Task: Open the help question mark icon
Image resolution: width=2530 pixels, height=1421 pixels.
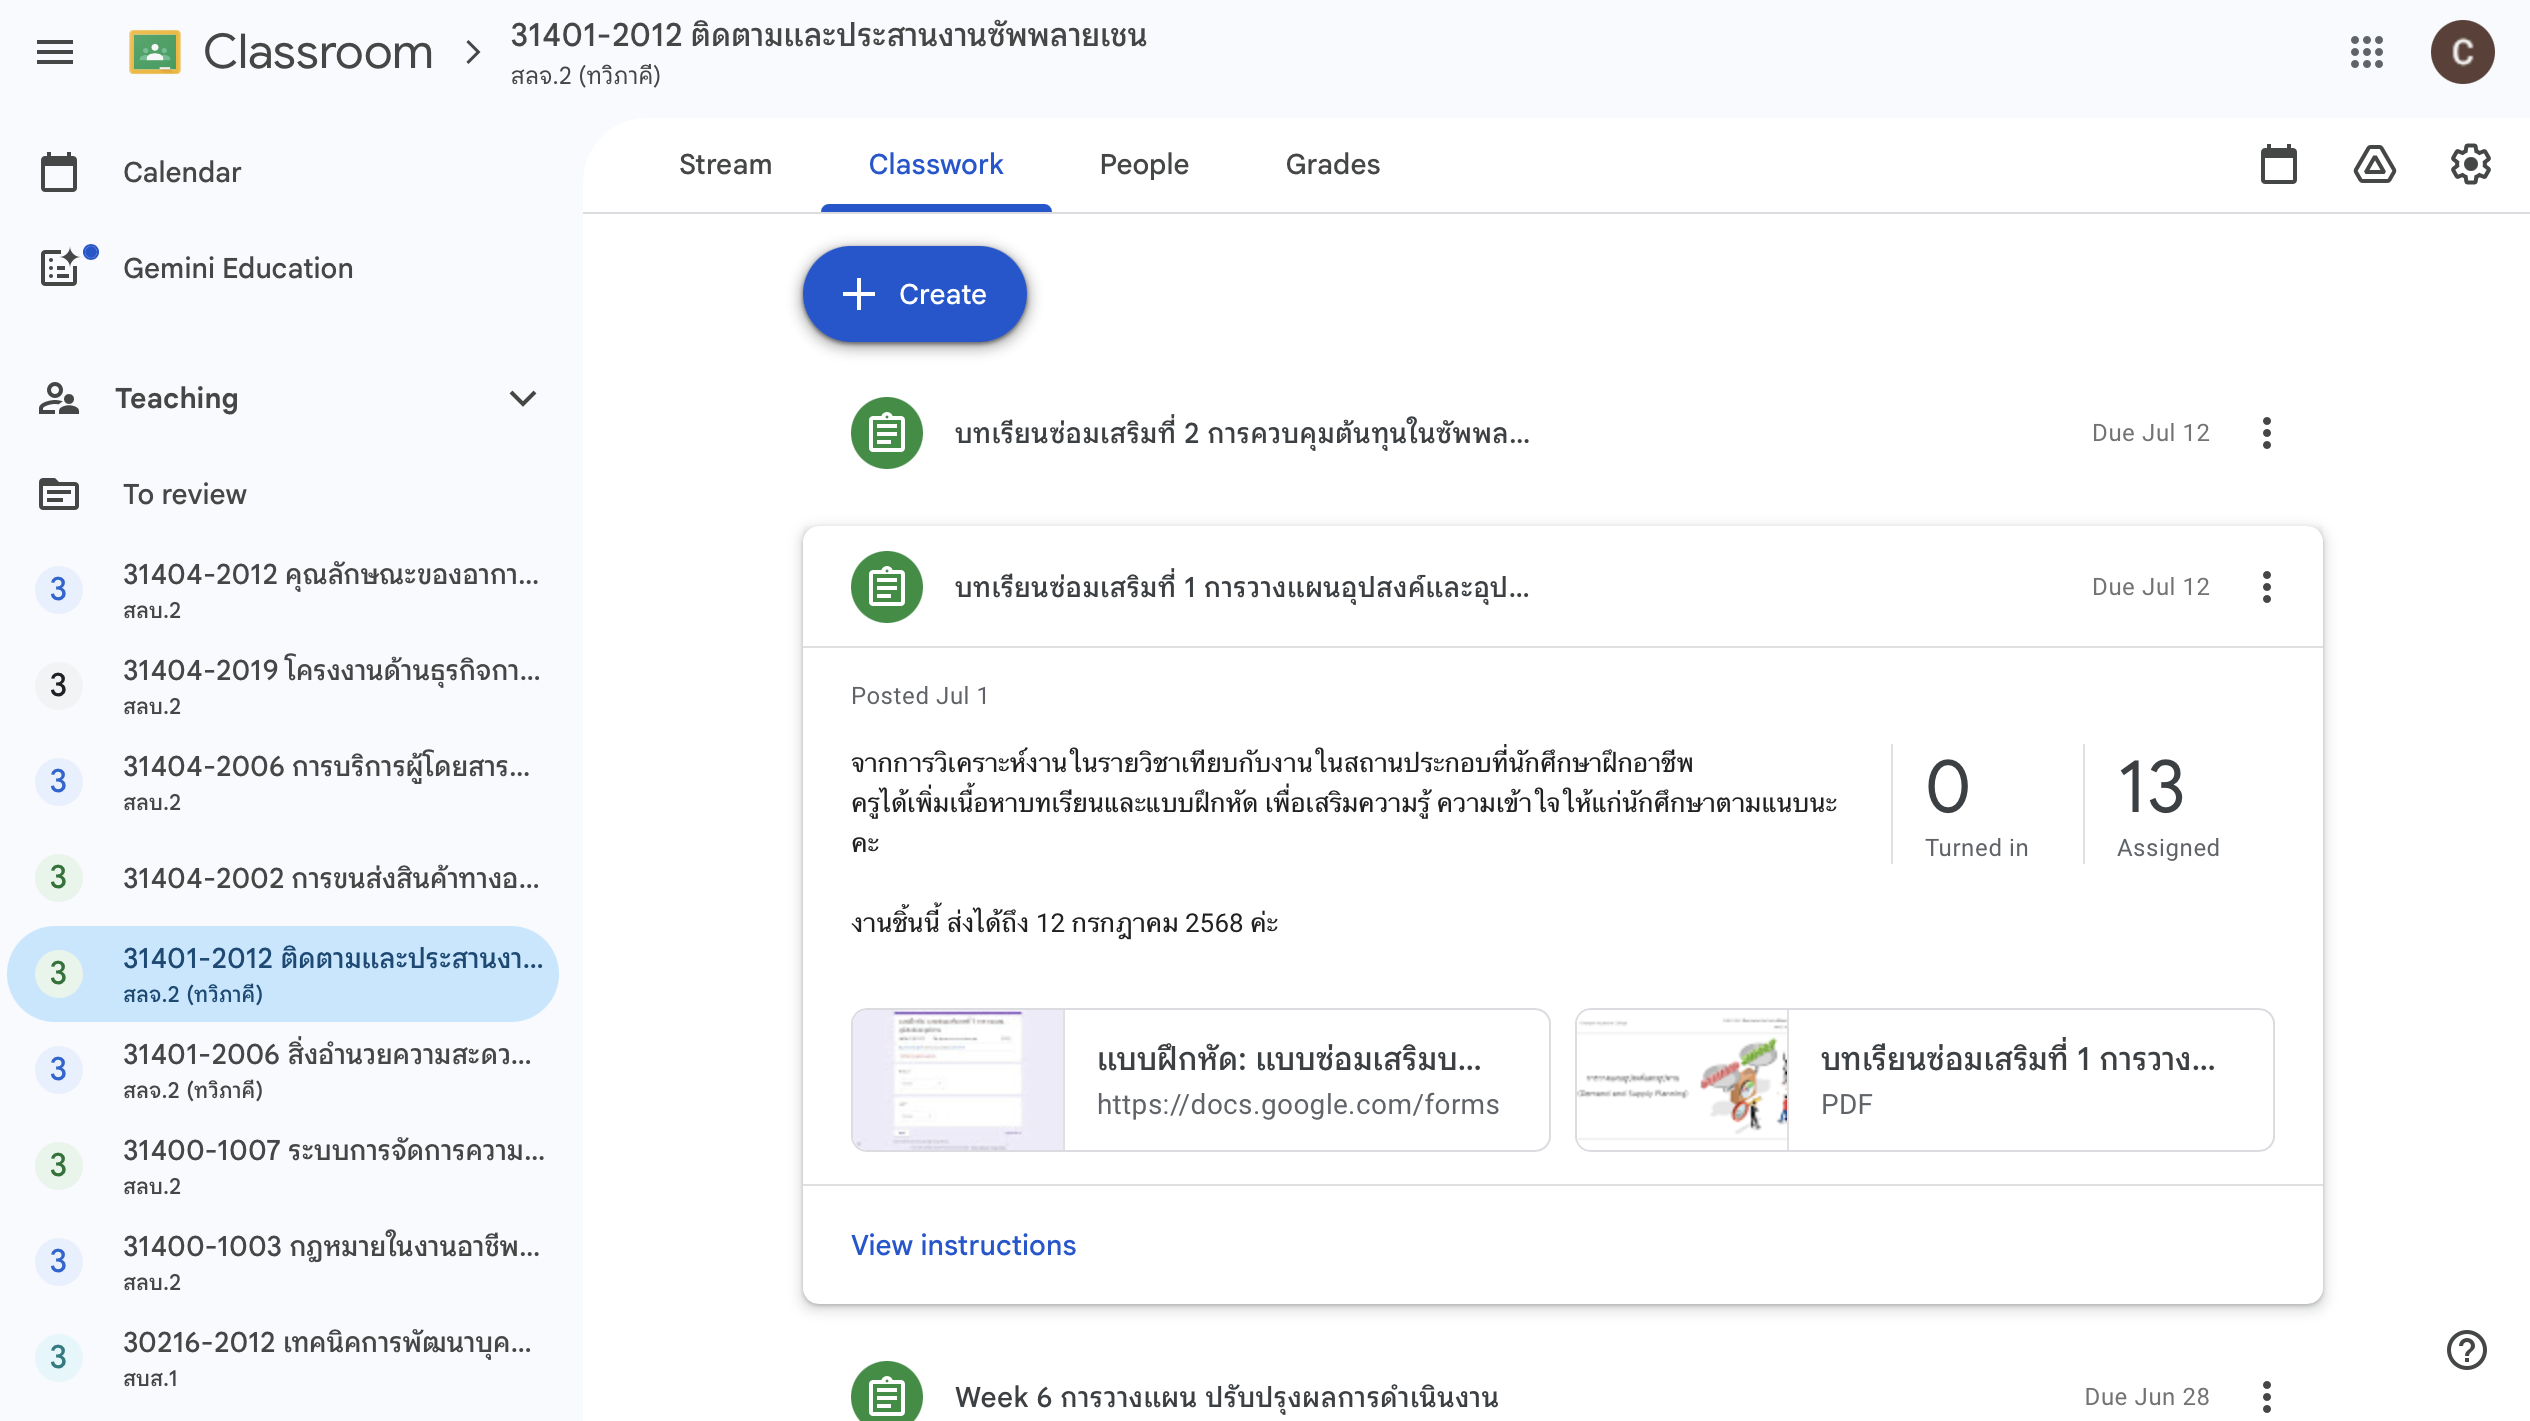Action: [2466, 1349]
